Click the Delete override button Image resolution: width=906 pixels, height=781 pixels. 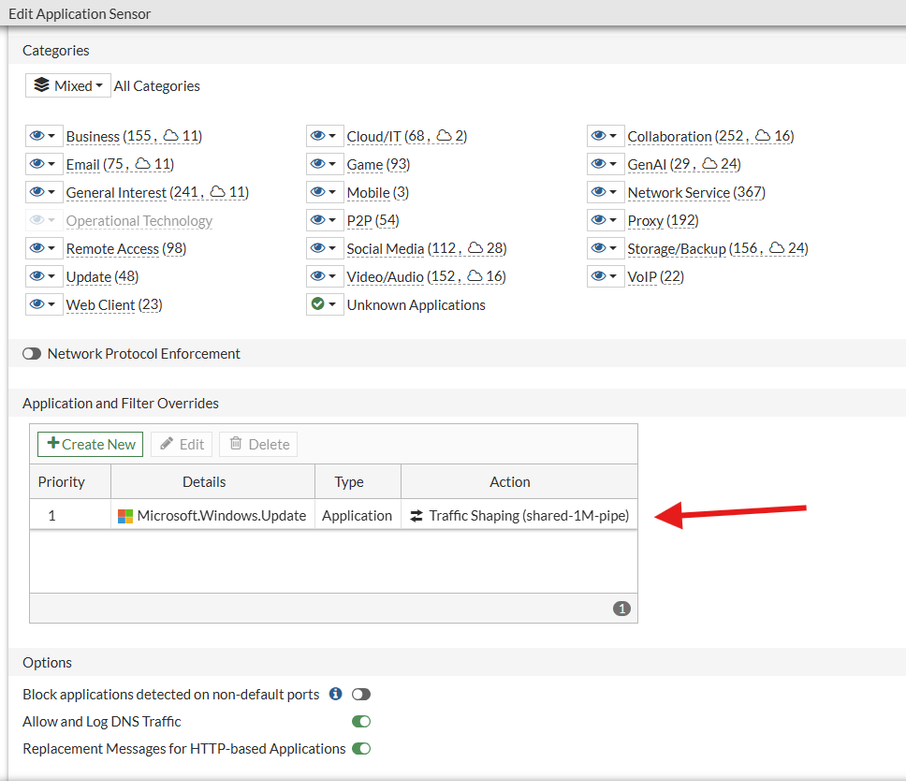[258, 444]
